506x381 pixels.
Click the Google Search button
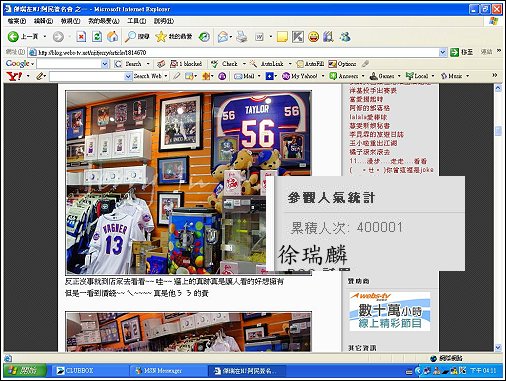tap(128, 64)
